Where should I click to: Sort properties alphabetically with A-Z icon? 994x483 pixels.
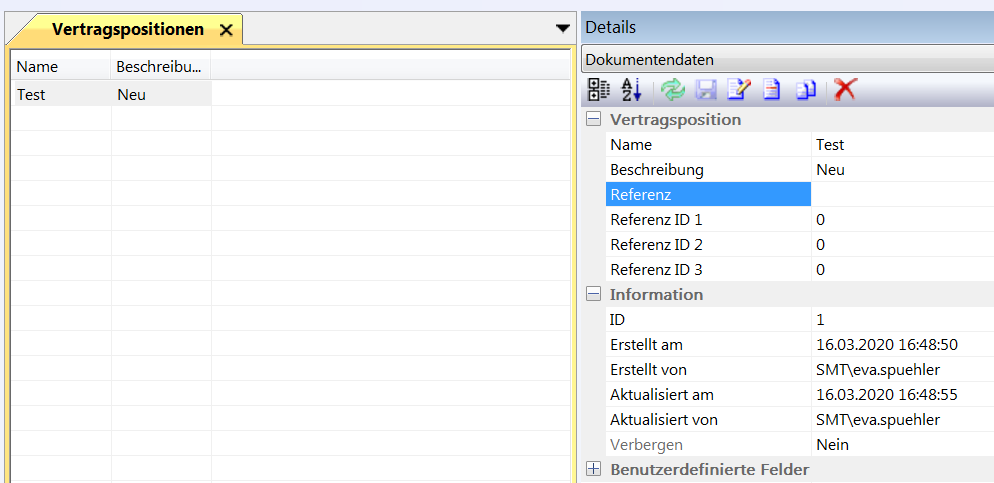pos(631,90)
